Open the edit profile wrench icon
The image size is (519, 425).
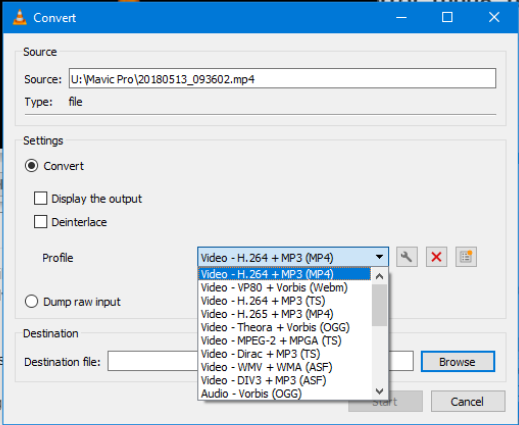point(407,257)
